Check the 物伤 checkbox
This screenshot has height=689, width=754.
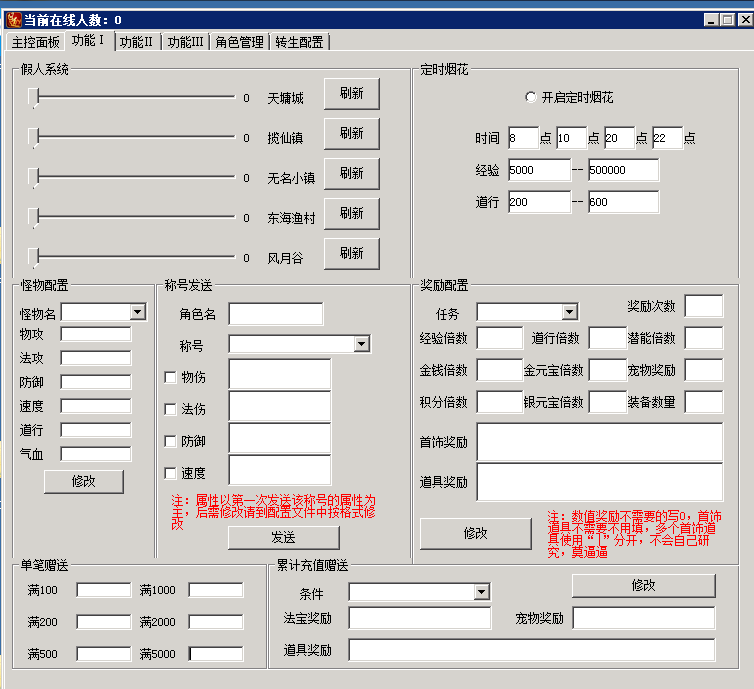[170, 377]
